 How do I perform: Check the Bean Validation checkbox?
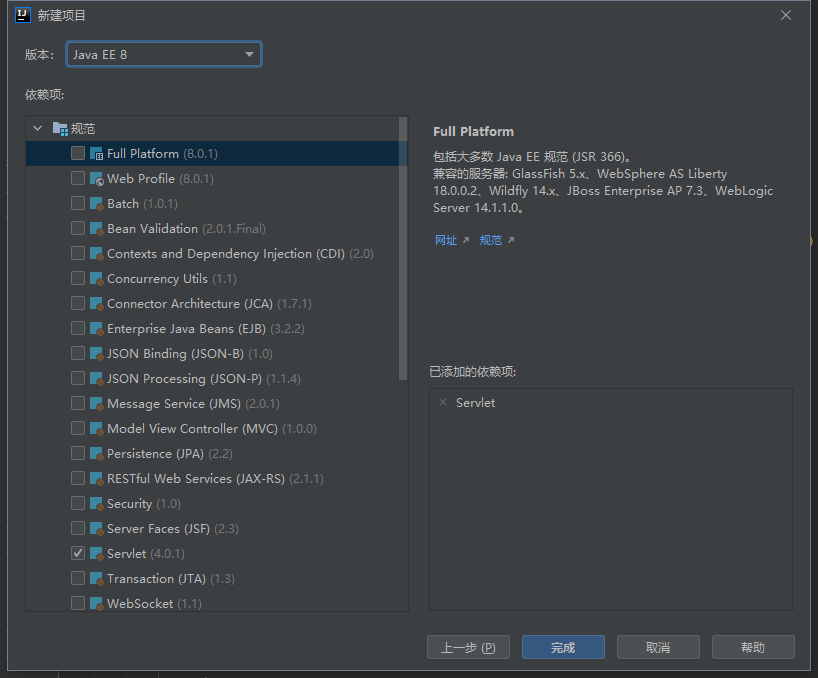coord(78,228)
